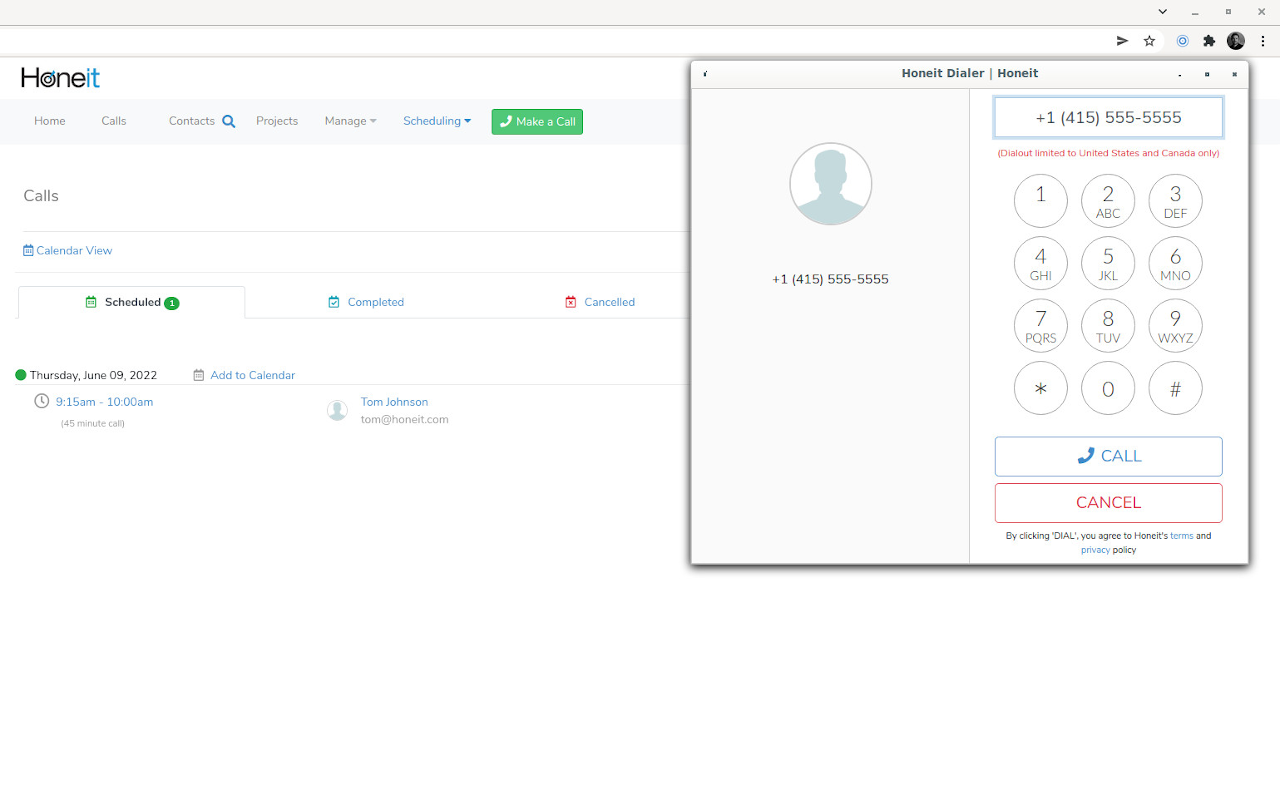The image size is (1280, 800).
Task: Click the Thursday, June 09, 2022 date
Action: pos(93,376)
